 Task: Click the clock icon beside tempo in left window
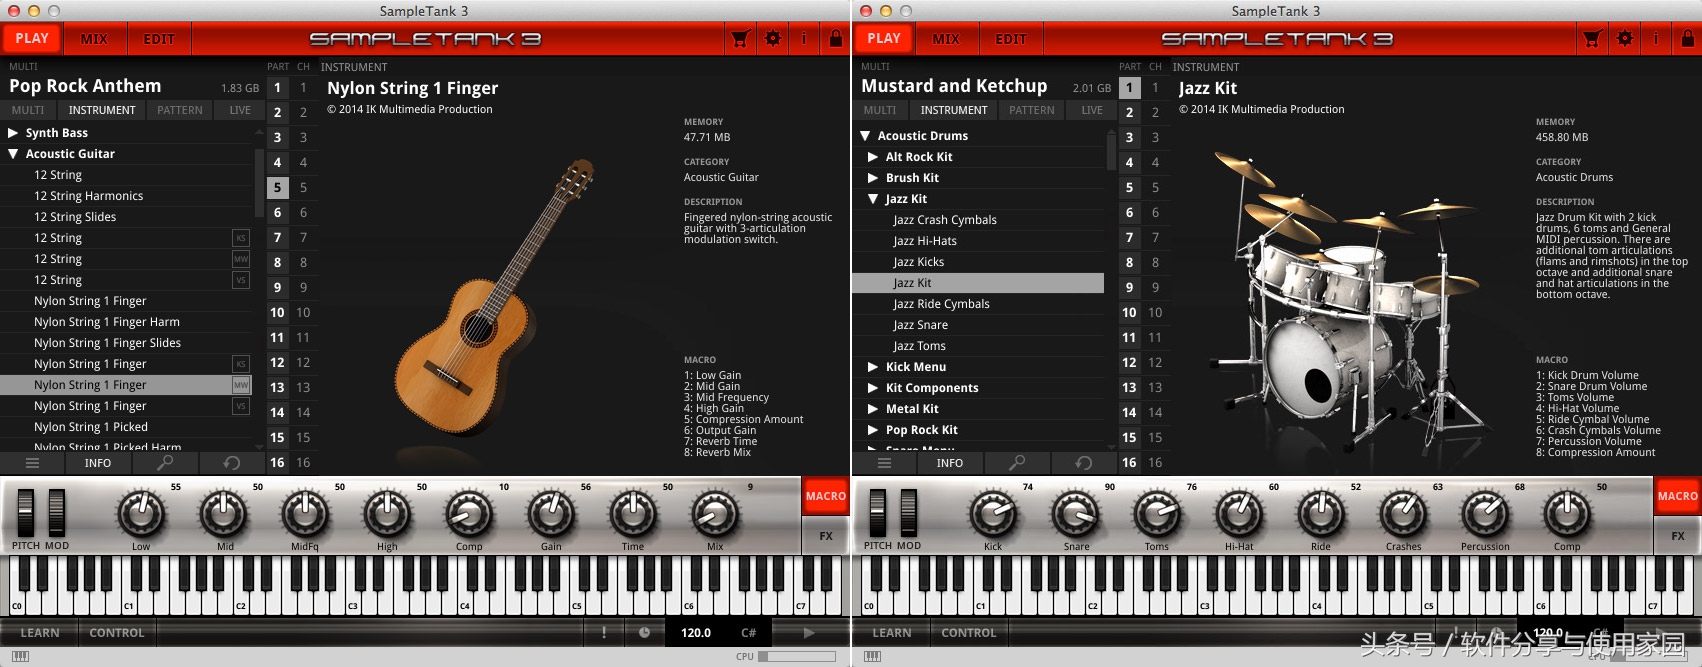[645, 633]
